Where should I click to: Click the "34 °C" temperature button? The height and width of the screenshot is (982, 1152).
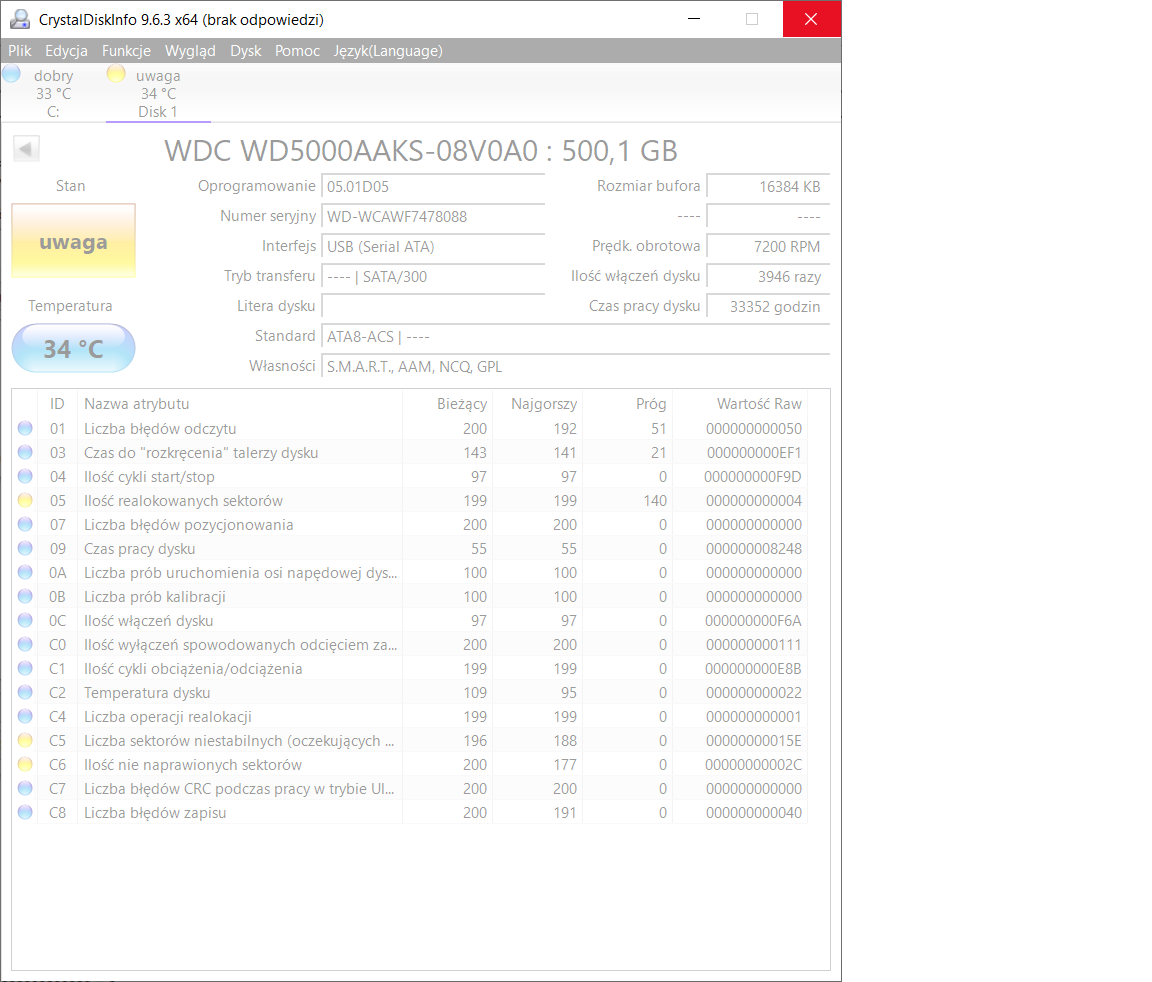point(73,348)
